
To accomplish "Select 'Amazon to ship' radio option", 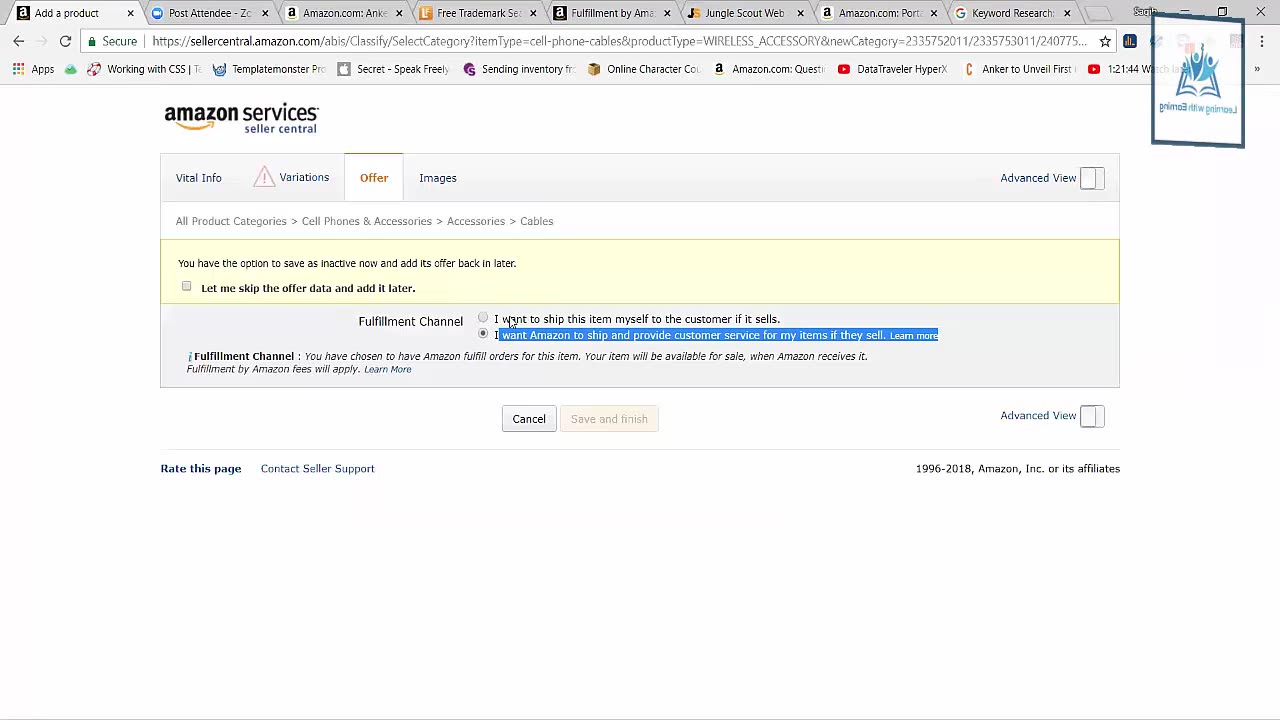I will pyautogui.click(x=483, y=334).
